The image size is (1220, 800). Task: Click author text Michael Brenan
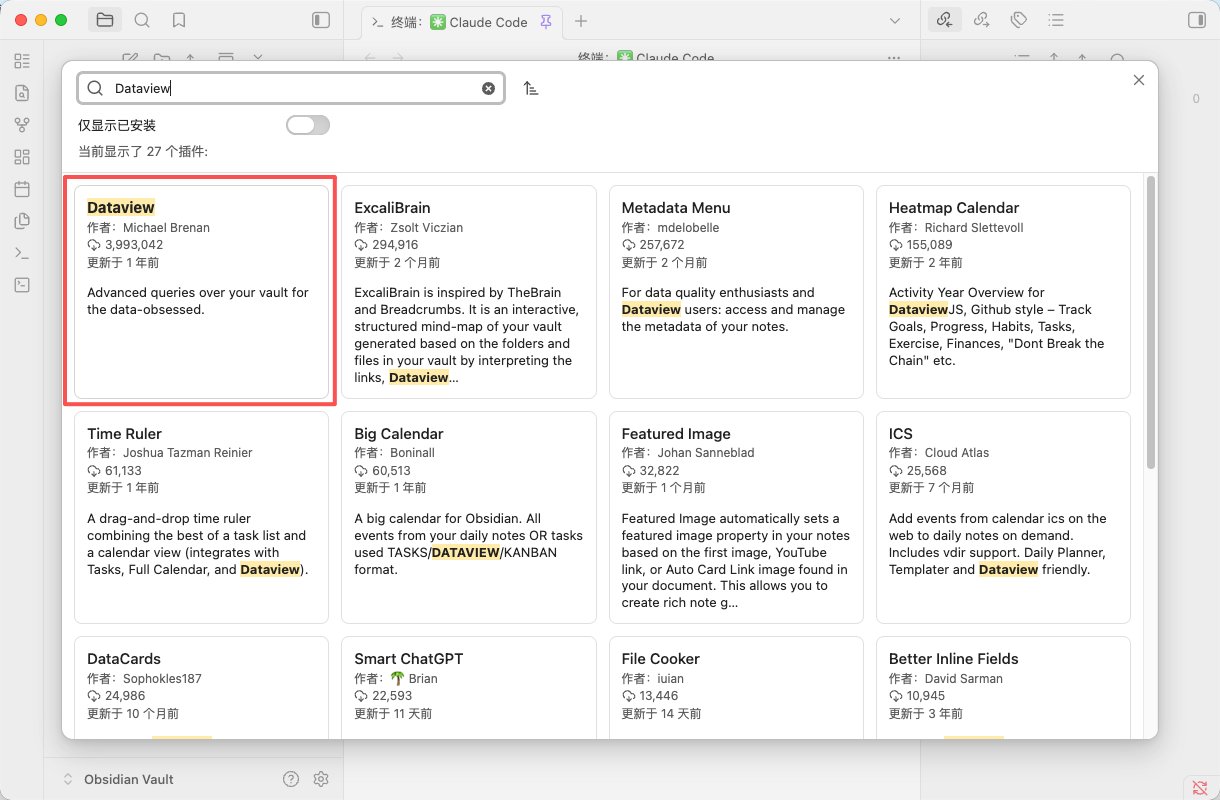tap(166, 227)
